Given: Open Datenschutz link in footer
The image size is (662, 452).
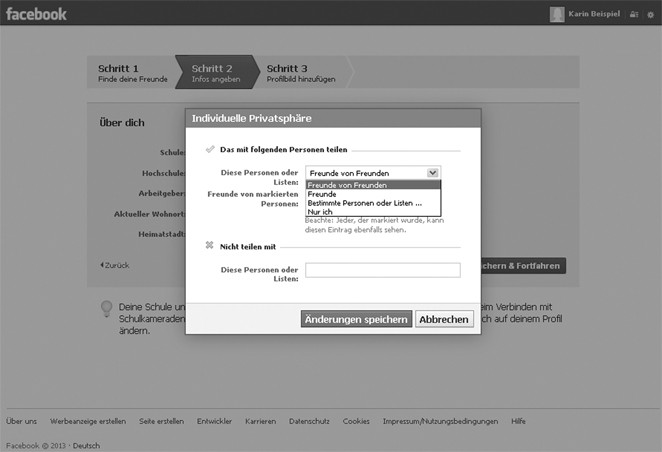Looking at the screenshot, I should (x=309, y=421).
